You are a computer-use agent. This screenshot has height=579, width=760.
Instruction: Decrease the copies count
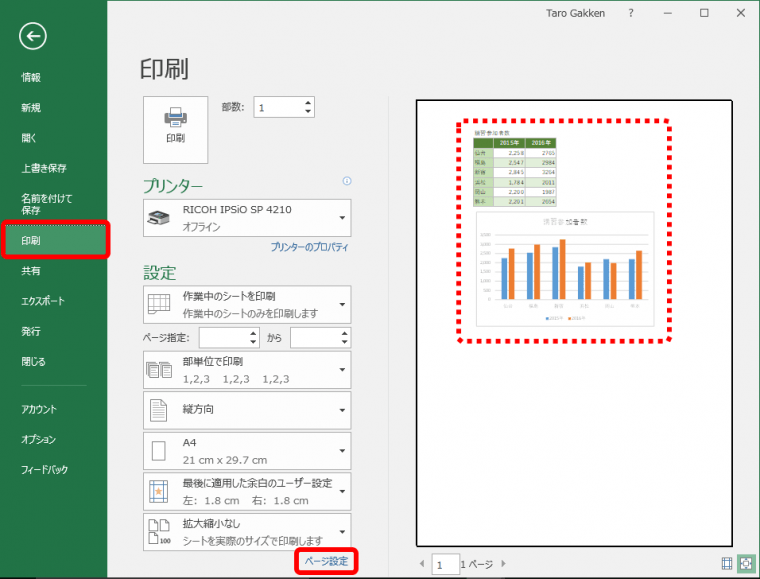pyautogui.click(x=308, y=111)
